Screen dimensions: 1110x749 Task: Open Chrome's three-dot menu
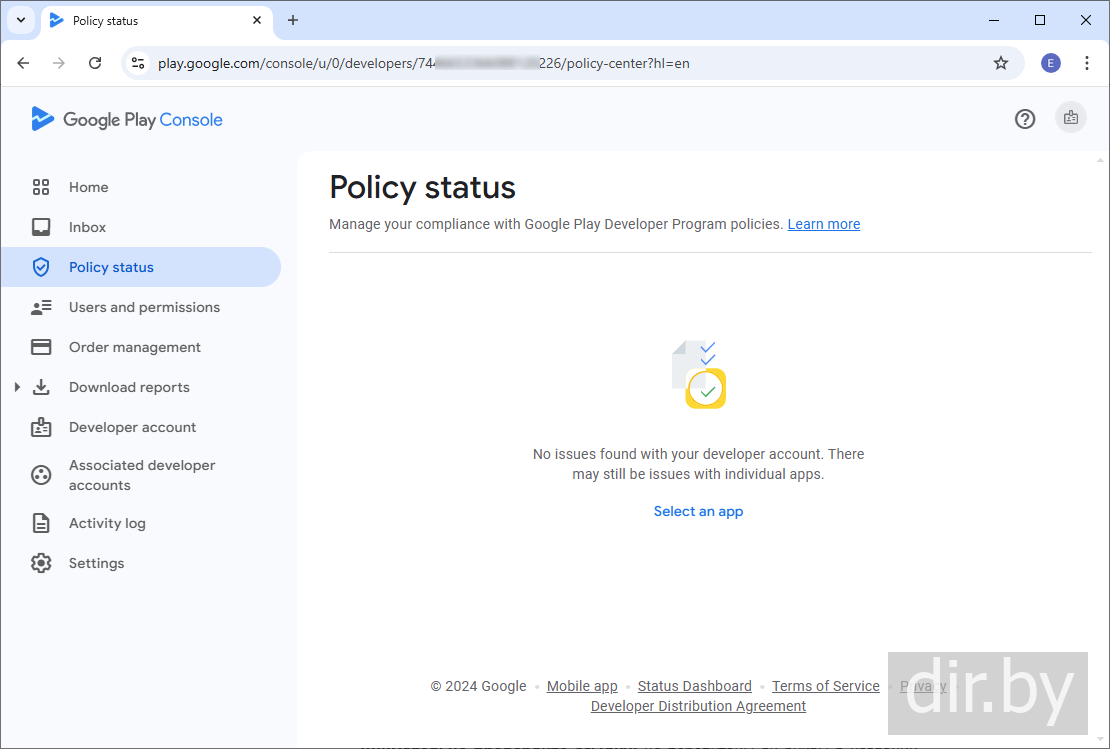click(x=1087, y=63)
